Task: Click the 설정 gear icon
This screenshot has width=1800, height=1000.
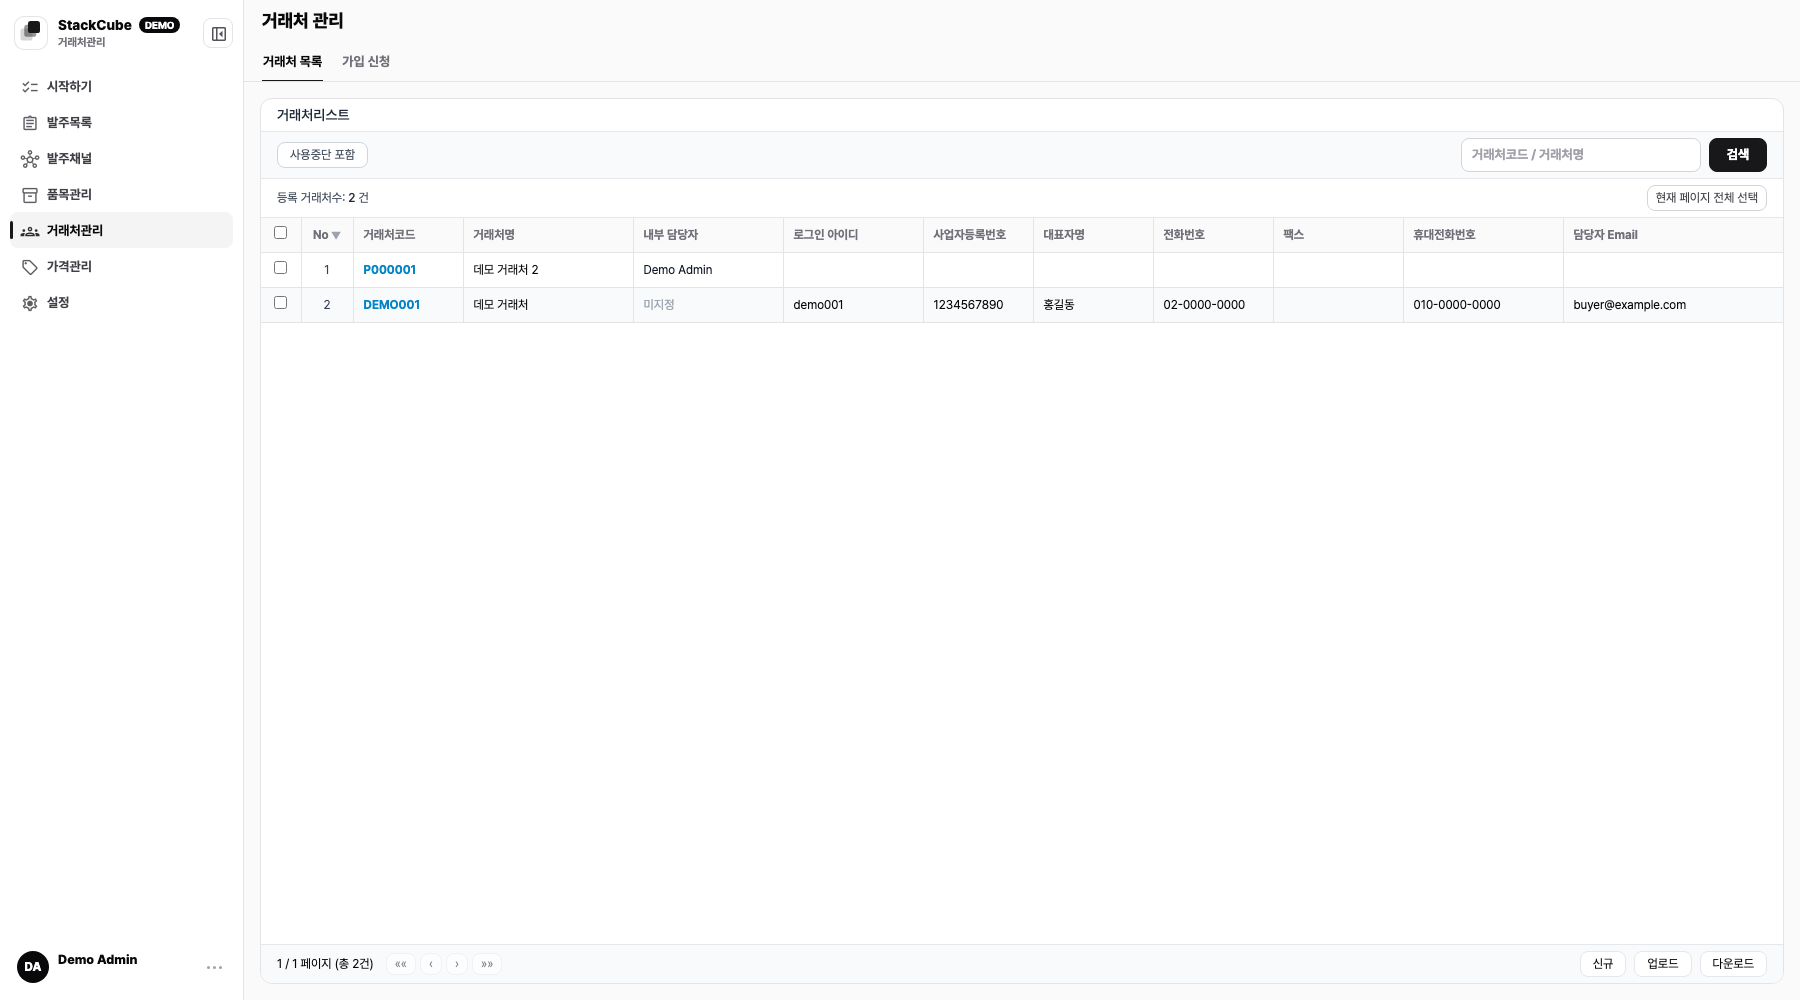Action: click(30, 303)
